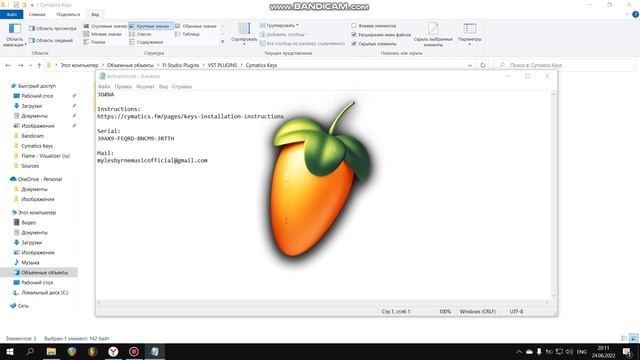Toggle file name extensions checkbox
The height and width of the screenshot is (360, 640).
[x=354, y=35]
